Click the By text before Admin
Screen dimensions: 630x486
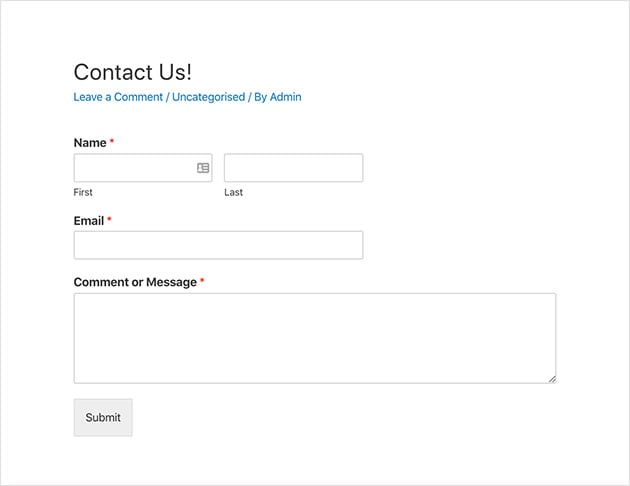pyautogui.click(x=259, y=97)
